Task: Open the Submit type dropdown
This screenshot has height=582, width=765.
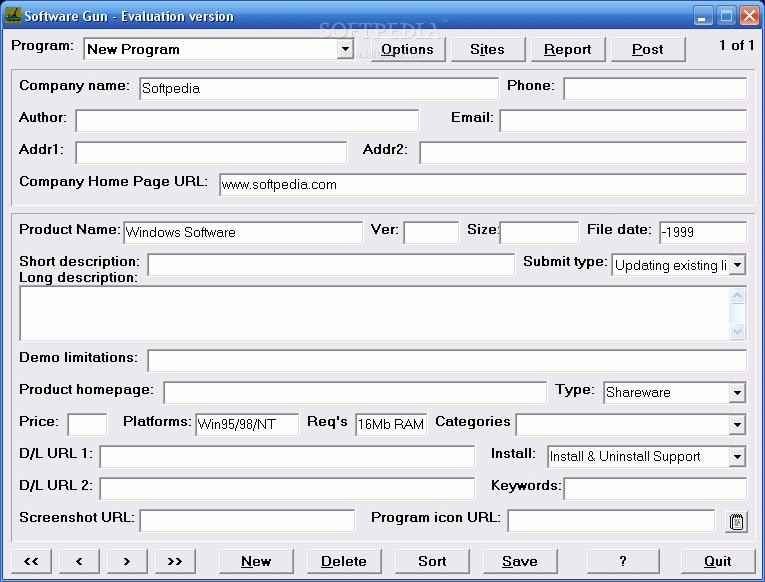Action: 737,265
